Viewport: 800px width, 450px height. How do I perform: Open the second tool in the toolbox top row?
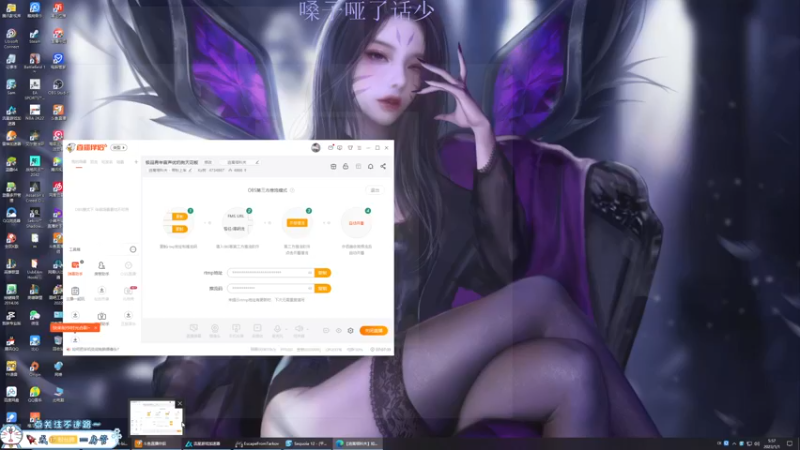[x=102, y=267]
